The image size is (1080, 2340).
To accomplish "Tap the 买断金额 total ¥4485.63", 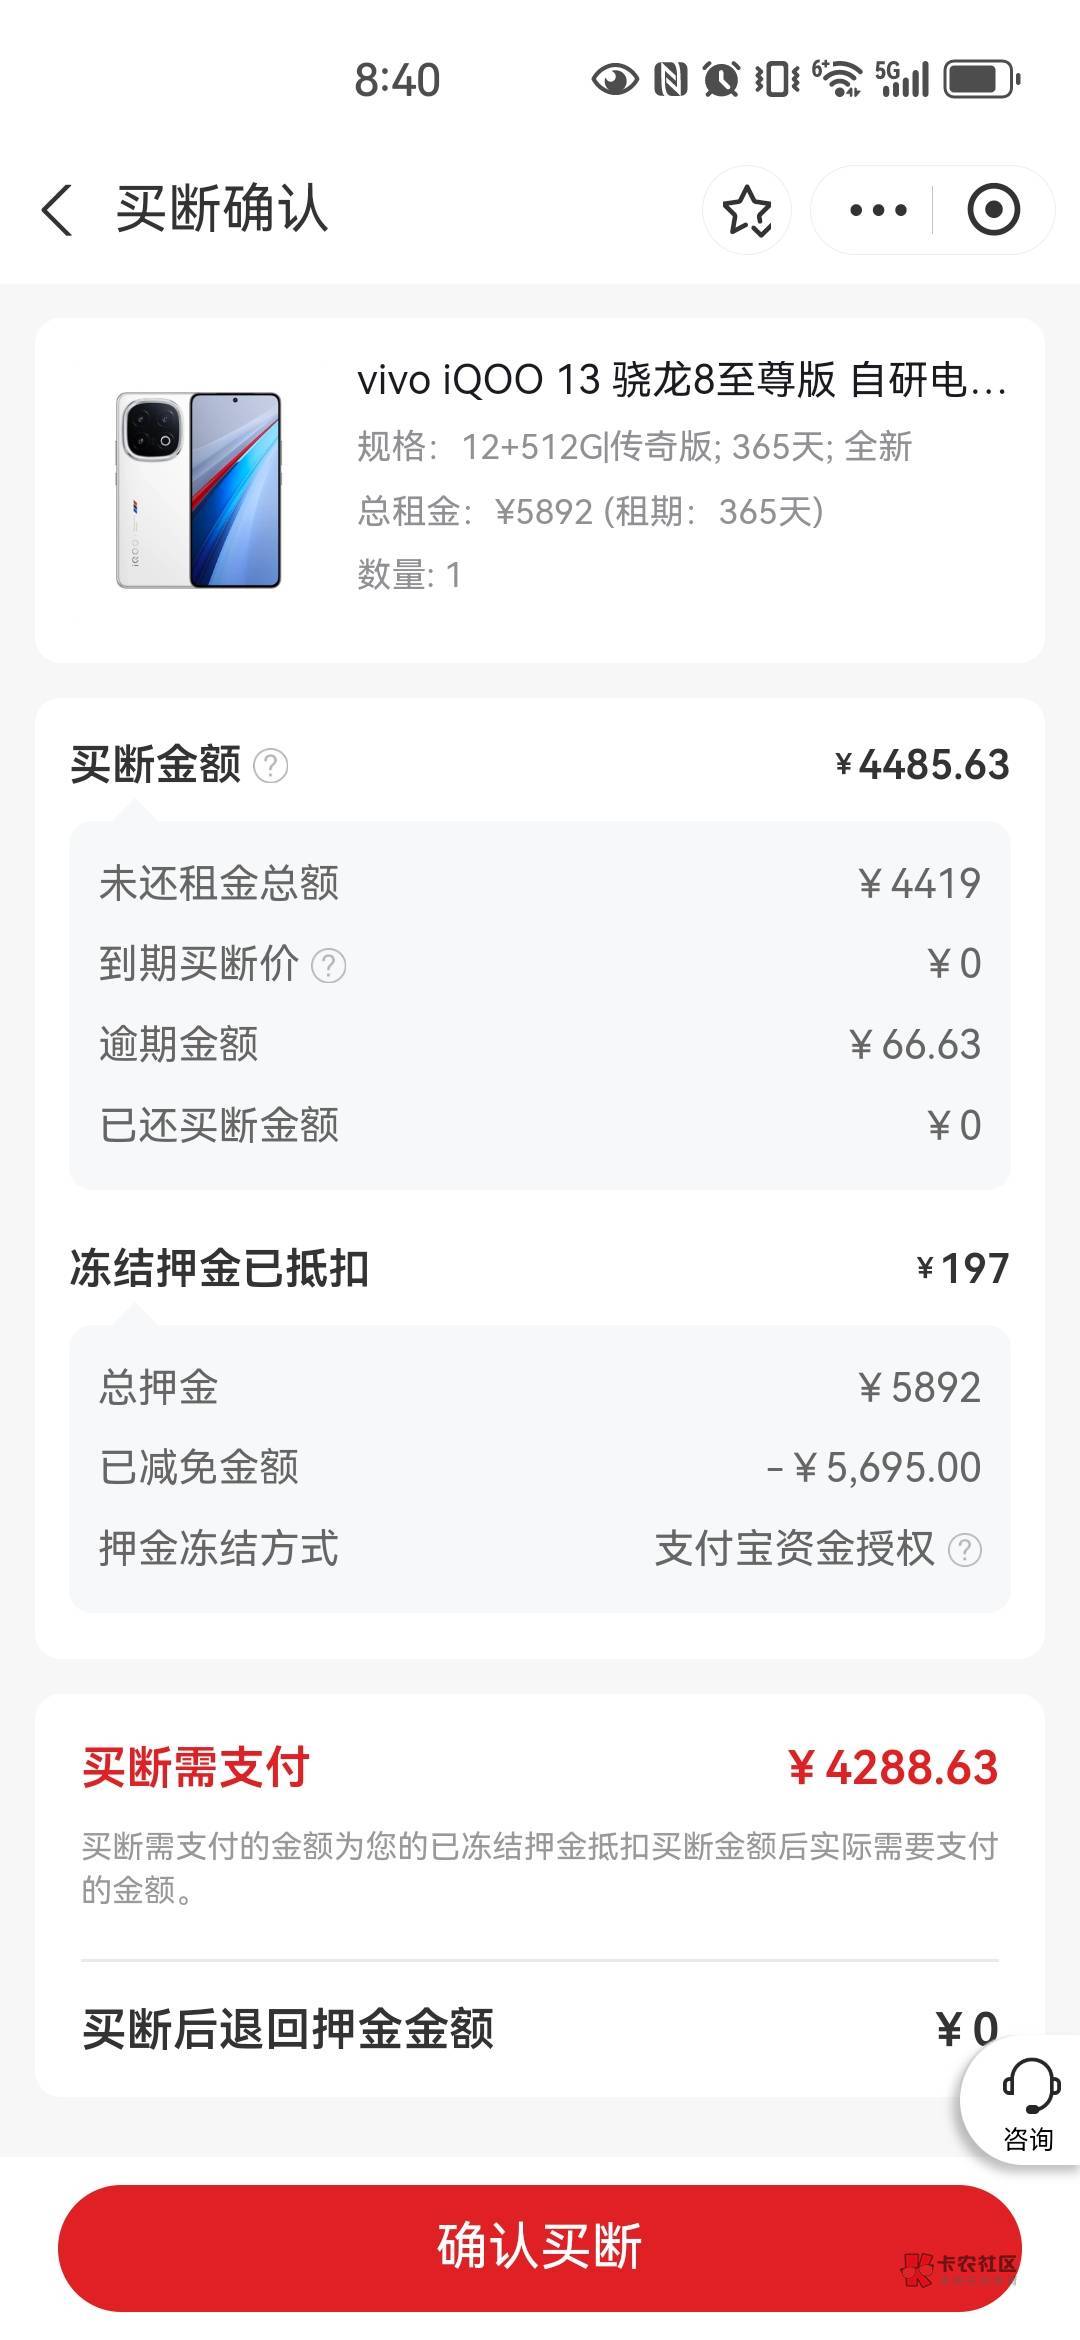I will coord(922,765).
